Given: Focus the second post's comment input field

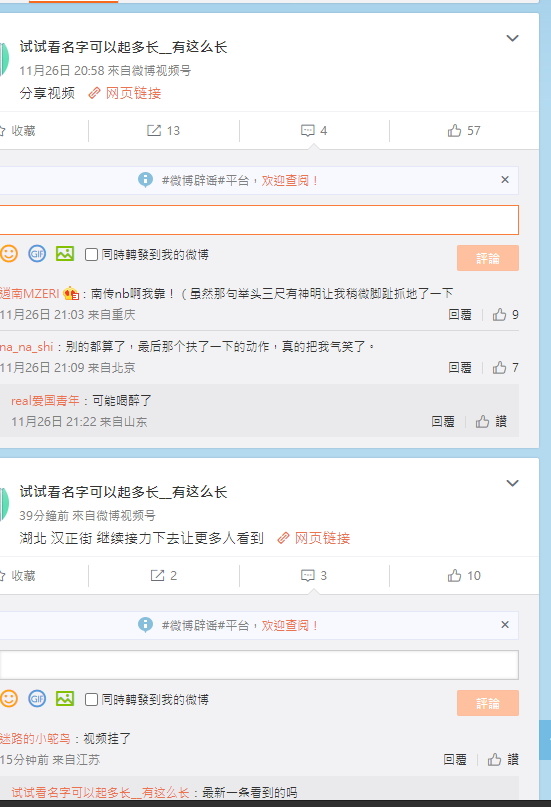Looking at the screenshot, I should [x=259, y=664].
